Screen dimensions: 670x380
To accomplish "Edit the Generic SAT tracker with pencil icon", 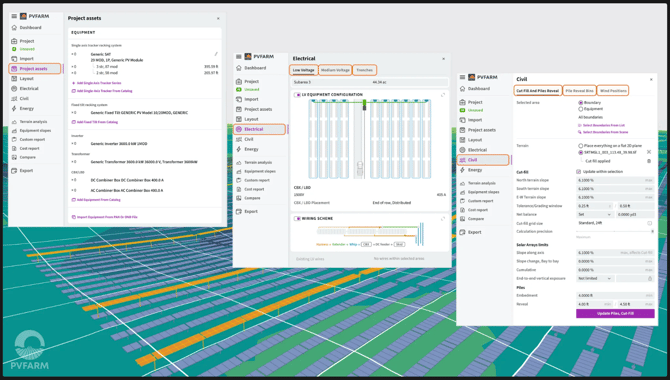I will click(x=216, y=54).
